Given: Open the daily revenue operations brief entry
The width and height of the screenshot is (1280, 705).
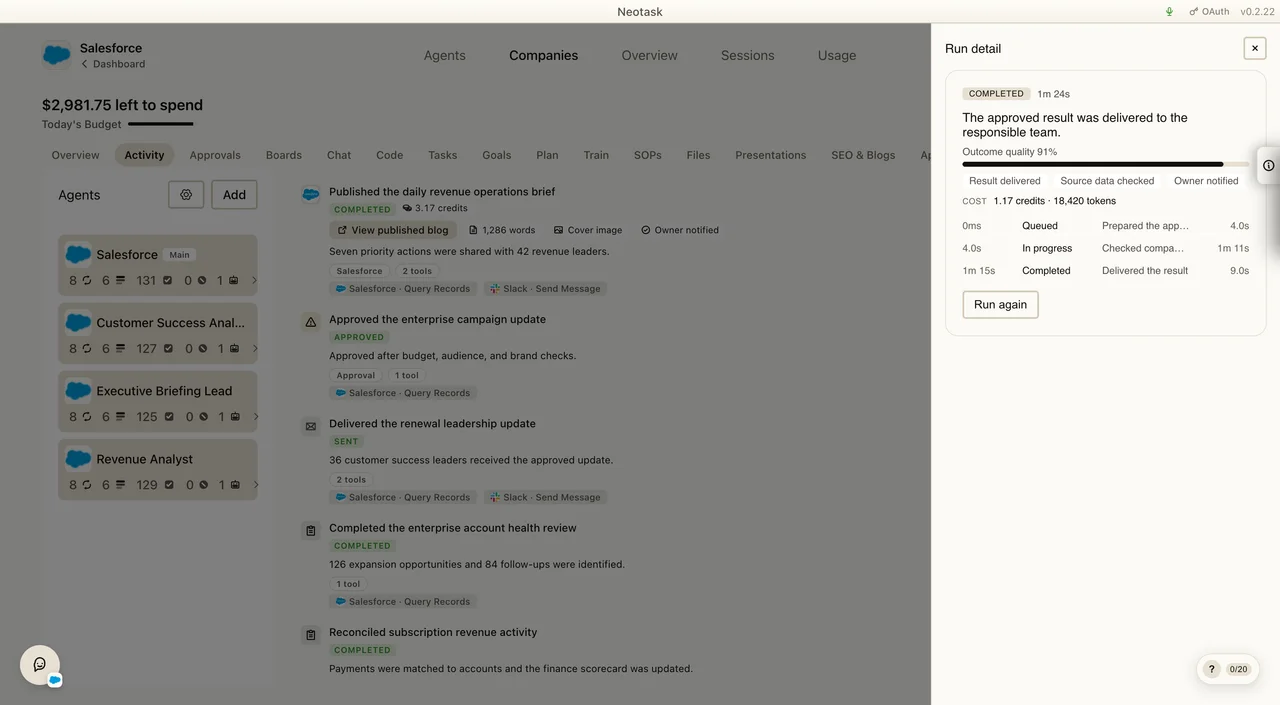Looking at the screenshot, I should pyautogui.click(x=442, y=192).
